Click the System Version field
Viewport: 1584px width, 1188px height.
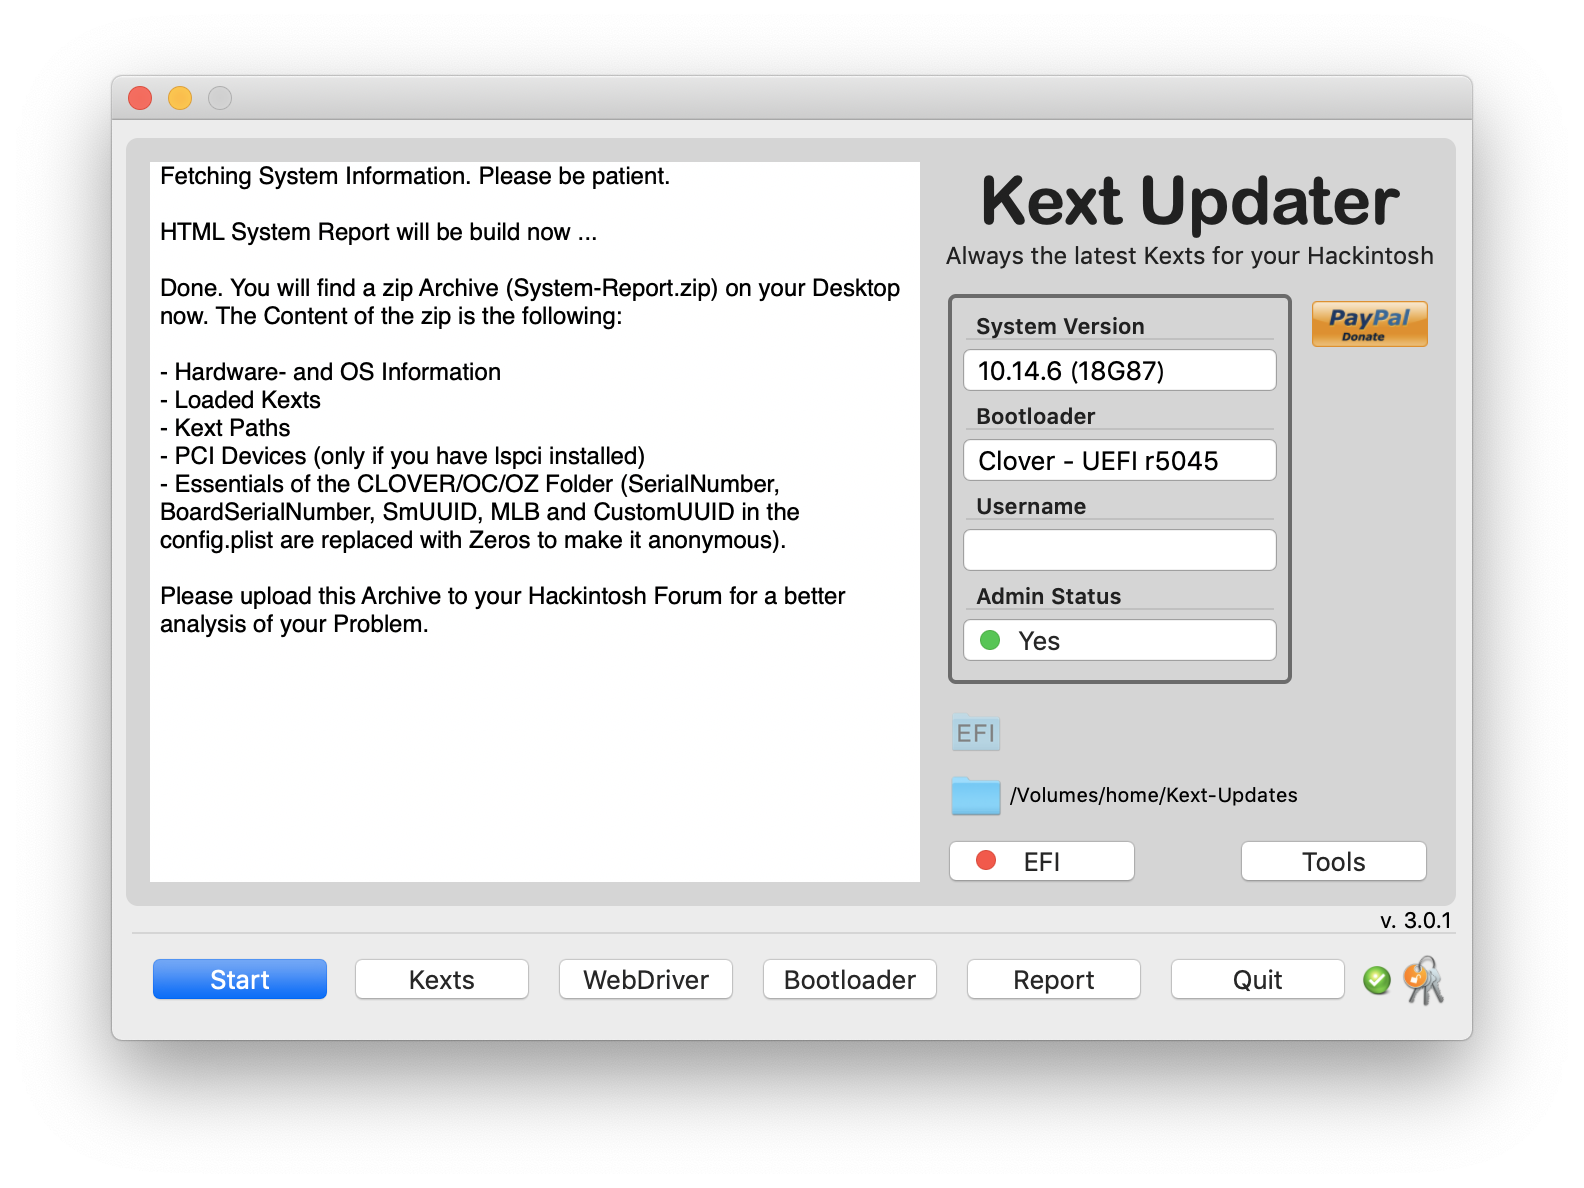[x=1120, y=370]
